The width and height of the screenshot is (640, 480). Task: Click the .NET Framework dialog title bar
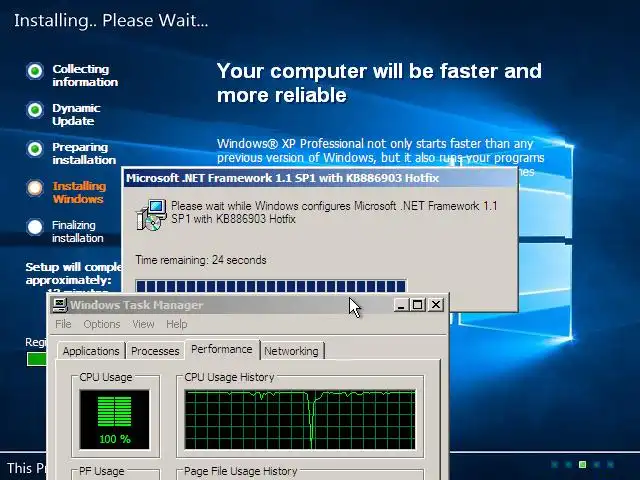click(x=320, y=178)
